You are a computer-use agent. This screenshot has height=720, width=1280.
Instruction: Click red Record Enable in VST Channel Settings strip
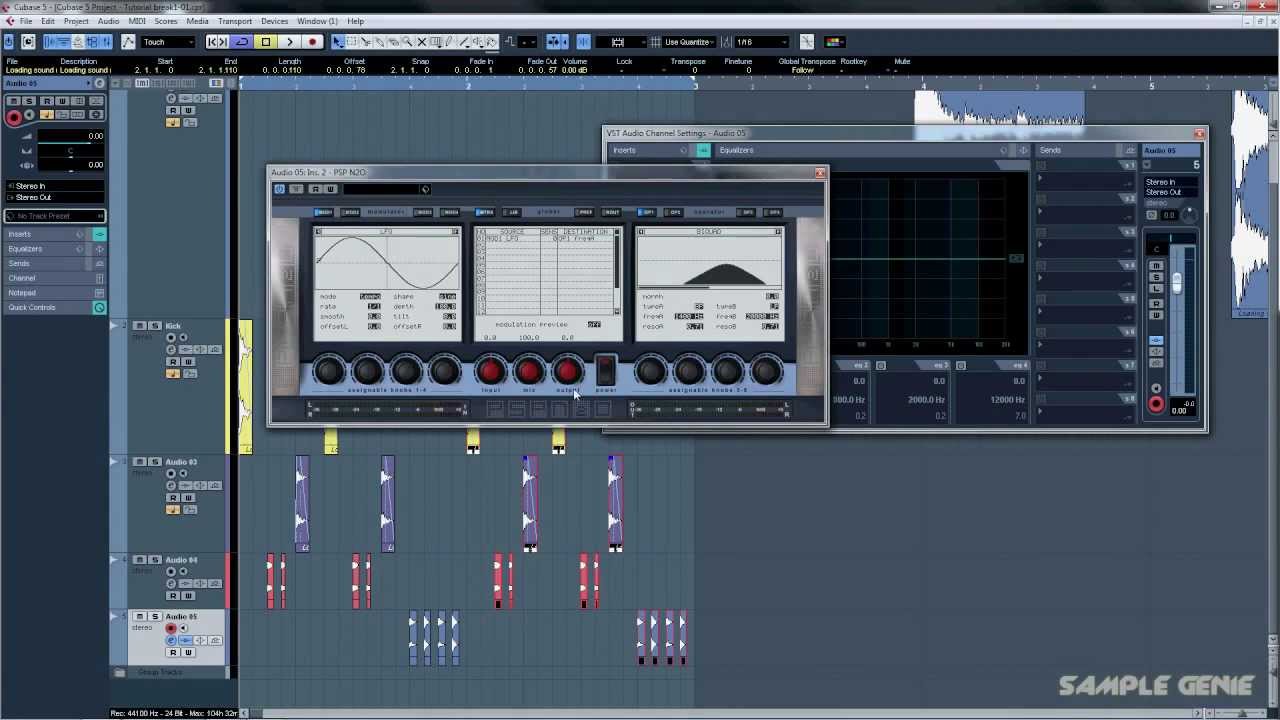[1156, 405]
